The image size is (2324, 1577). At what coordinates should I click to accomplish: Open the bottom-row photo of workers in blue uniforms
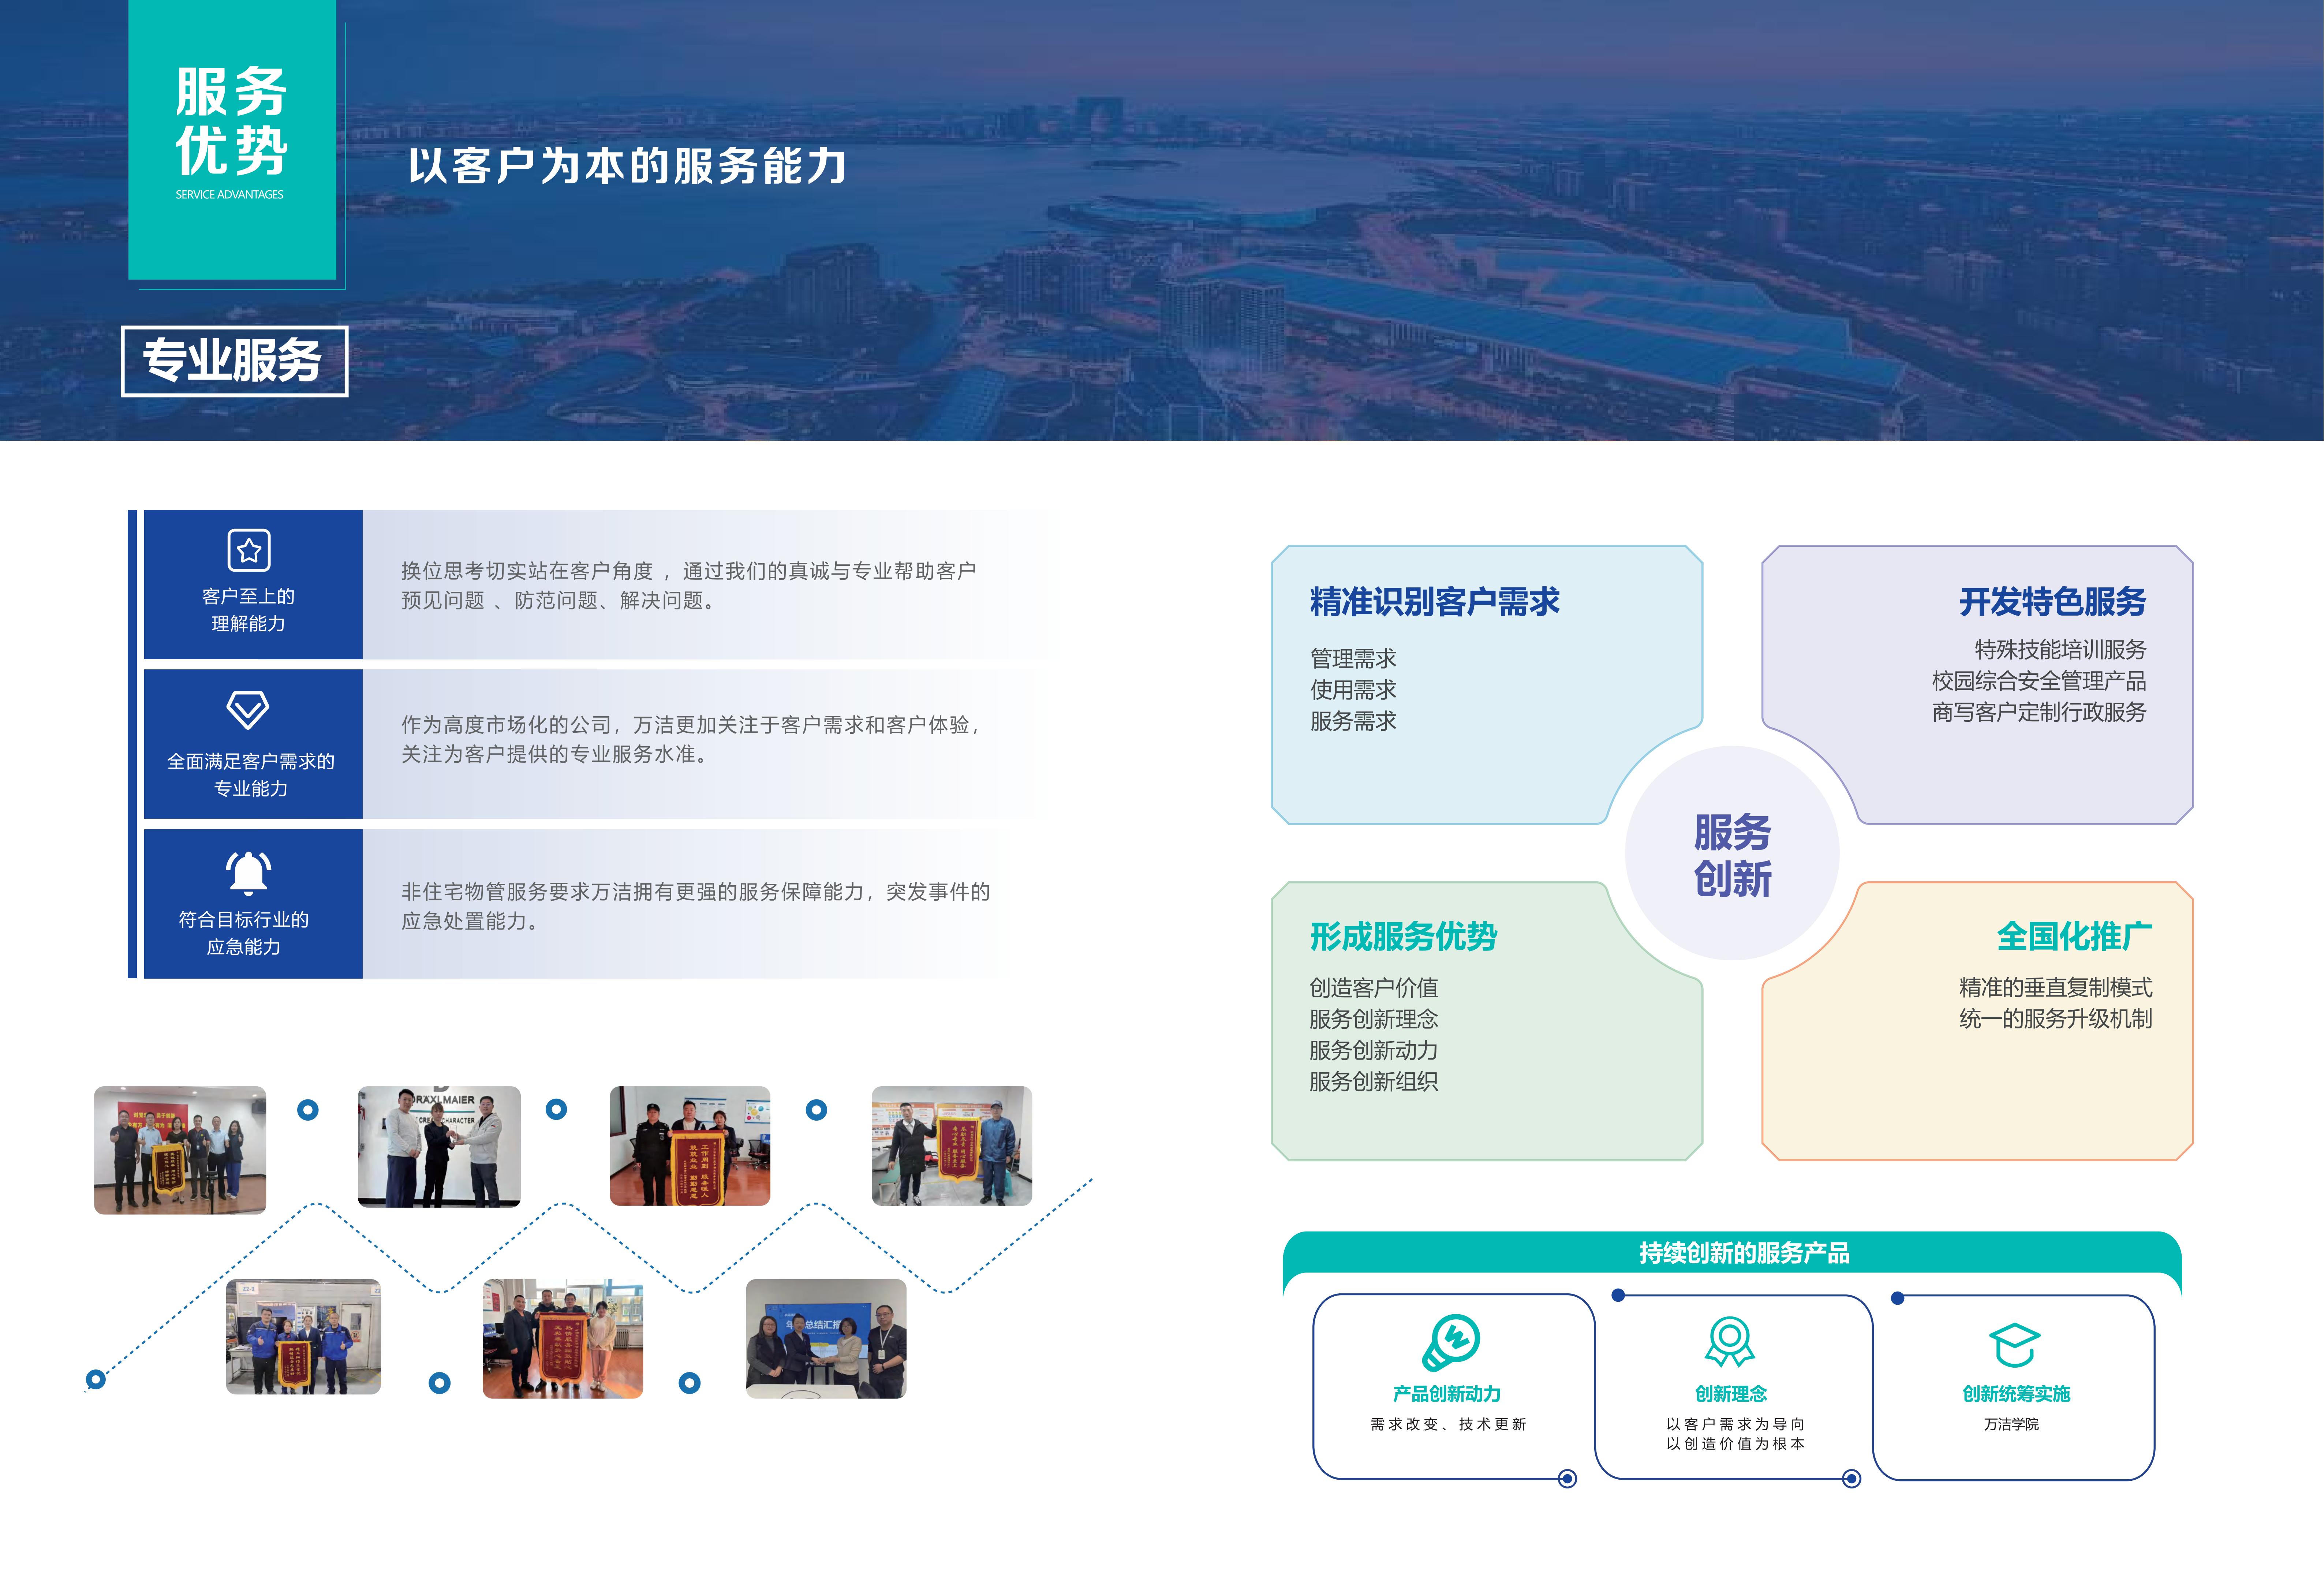point(303,1337)
